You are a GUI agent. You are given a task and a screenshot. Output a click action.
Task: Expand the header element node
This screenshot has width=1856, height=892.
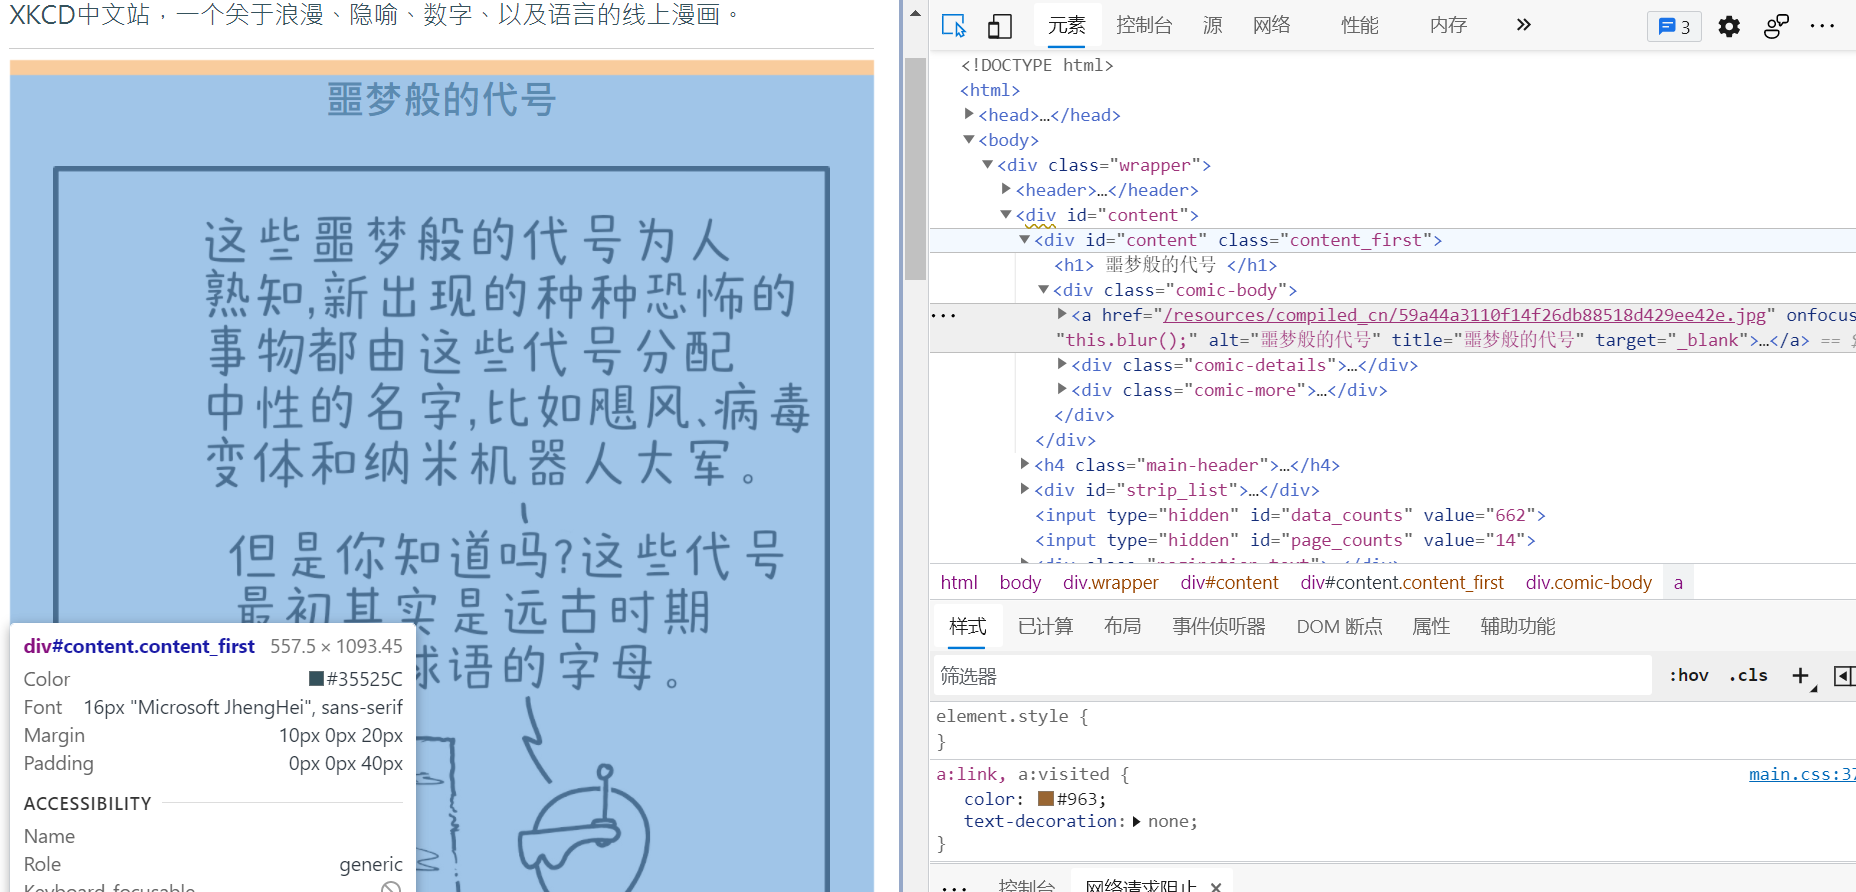tap(1007, 189)
